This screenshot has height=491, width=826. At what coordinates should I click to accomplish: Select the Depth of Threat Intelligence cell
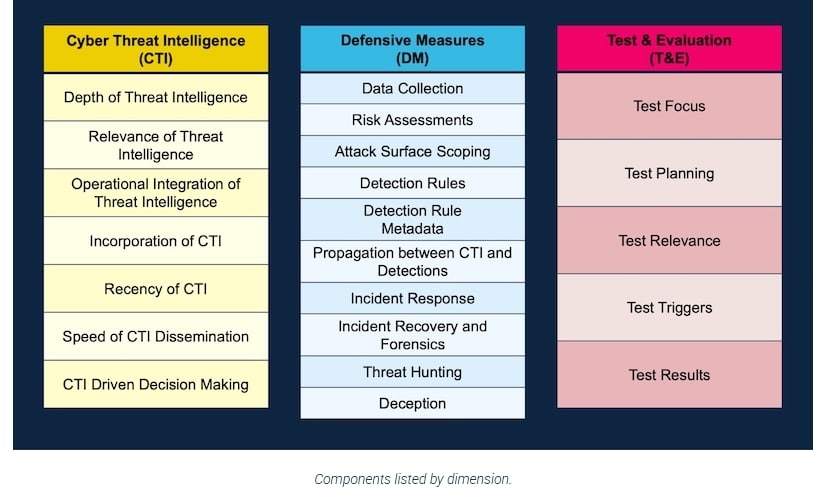[x=155, y=97]
